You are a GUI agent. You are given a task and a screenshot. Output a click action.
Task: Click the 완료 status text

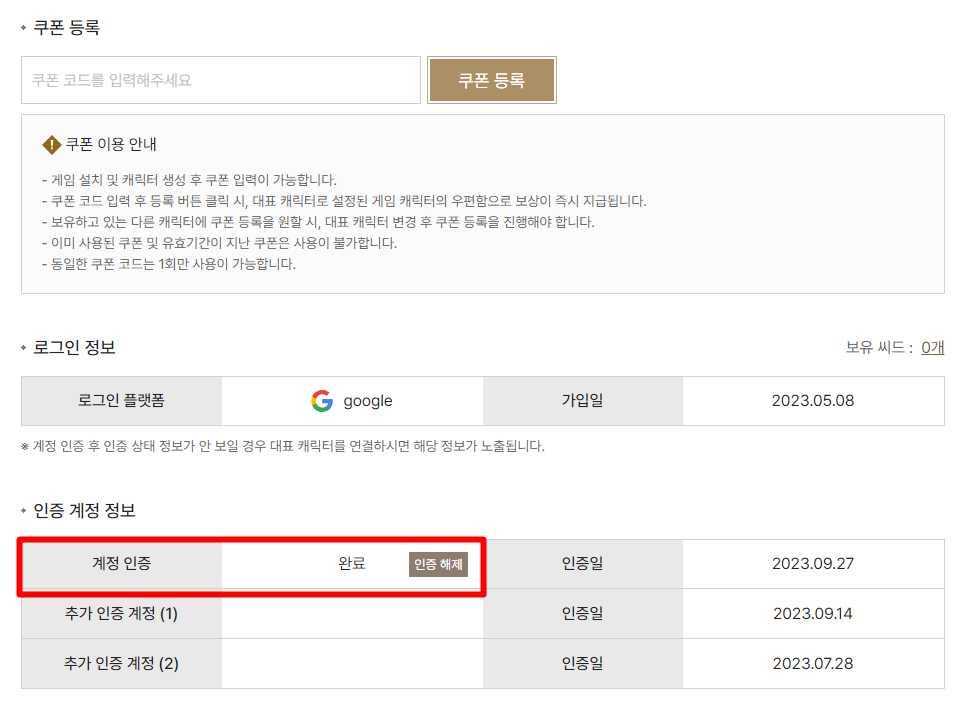point(352,564)
